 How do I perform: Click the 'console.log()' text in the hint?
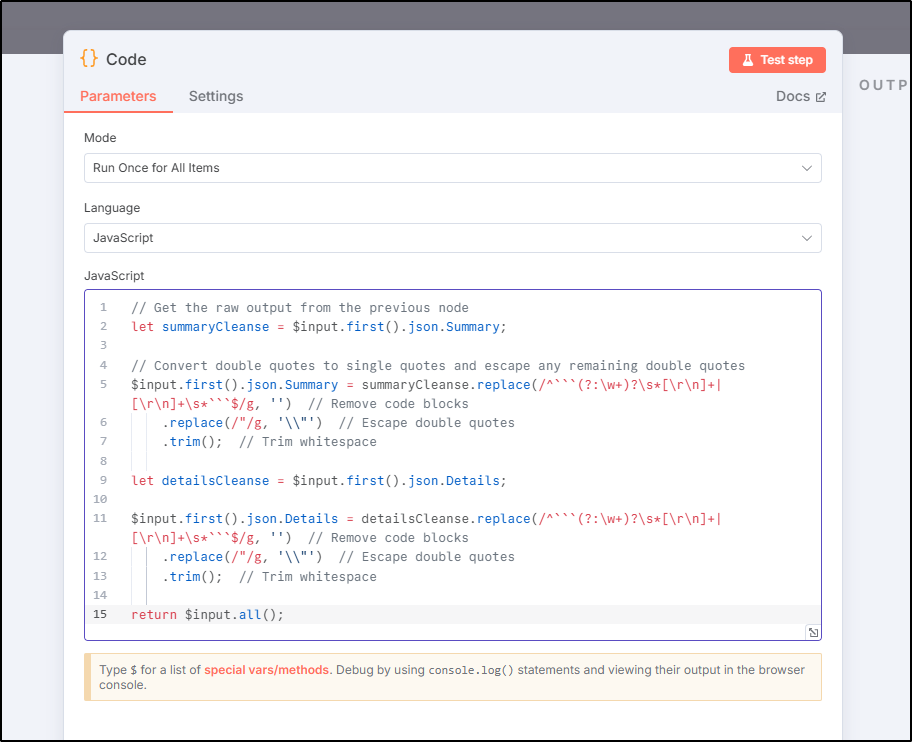click(x=471, y=670)
